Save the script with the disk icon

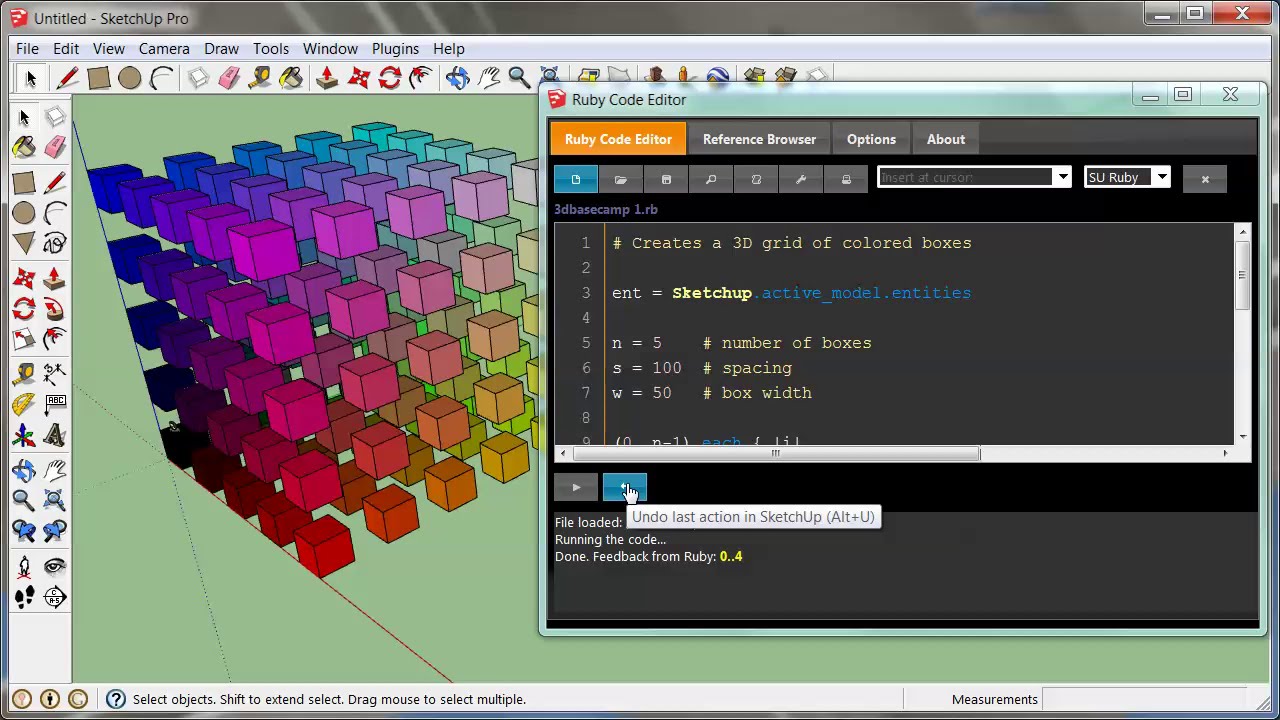click(666, 179)
